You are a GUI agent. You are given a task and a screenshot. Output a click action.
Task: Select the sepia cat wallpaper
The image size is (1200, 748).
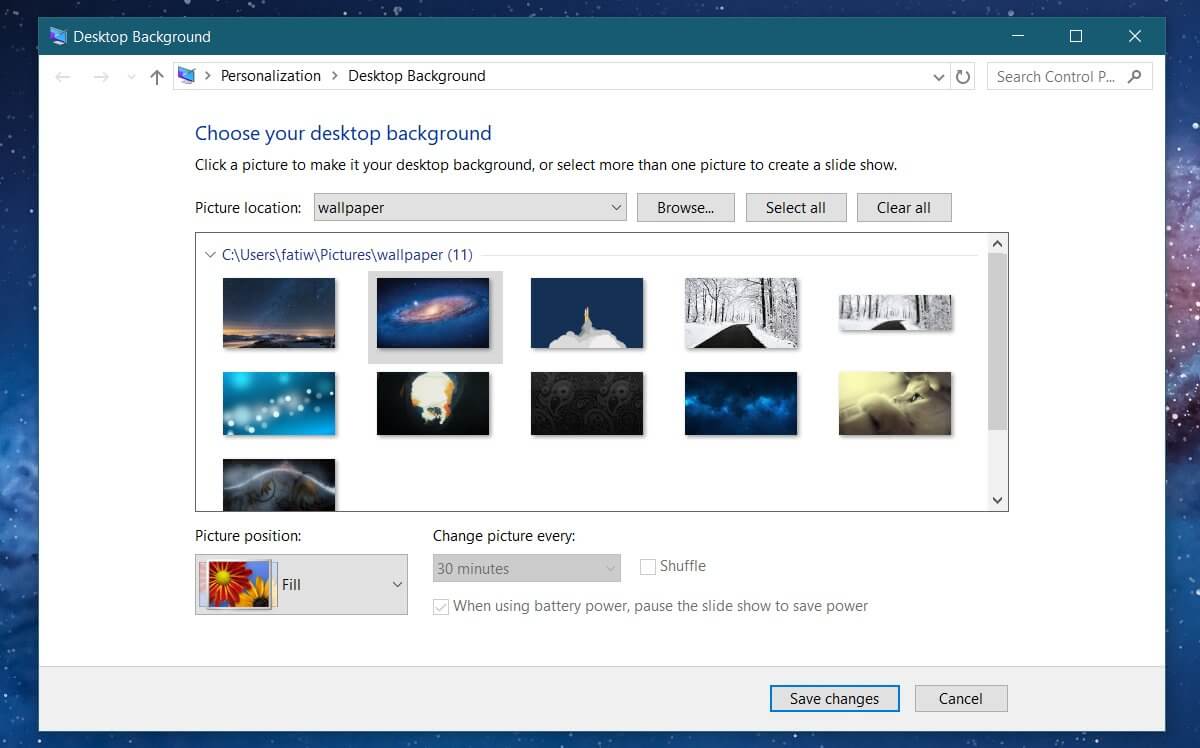(x=895, y=404)
